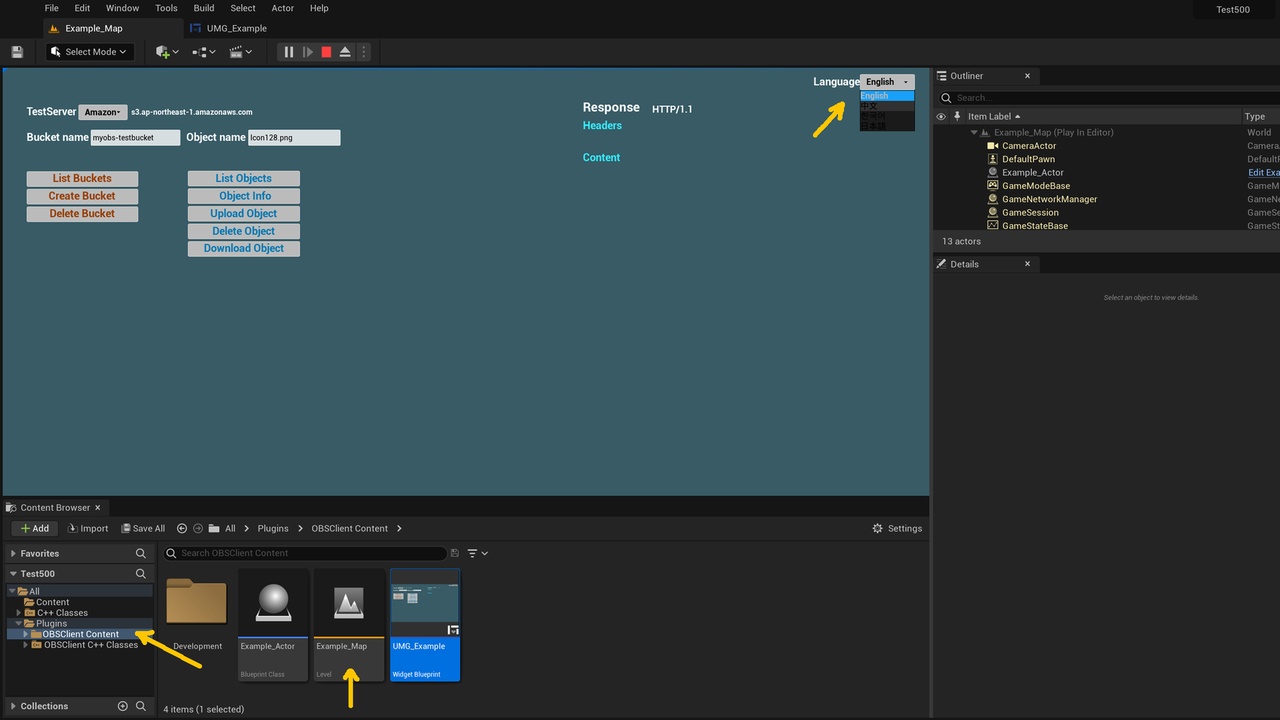
Task: Open the Actor menu
Action: pyautogui.click(x=283, y=8)
